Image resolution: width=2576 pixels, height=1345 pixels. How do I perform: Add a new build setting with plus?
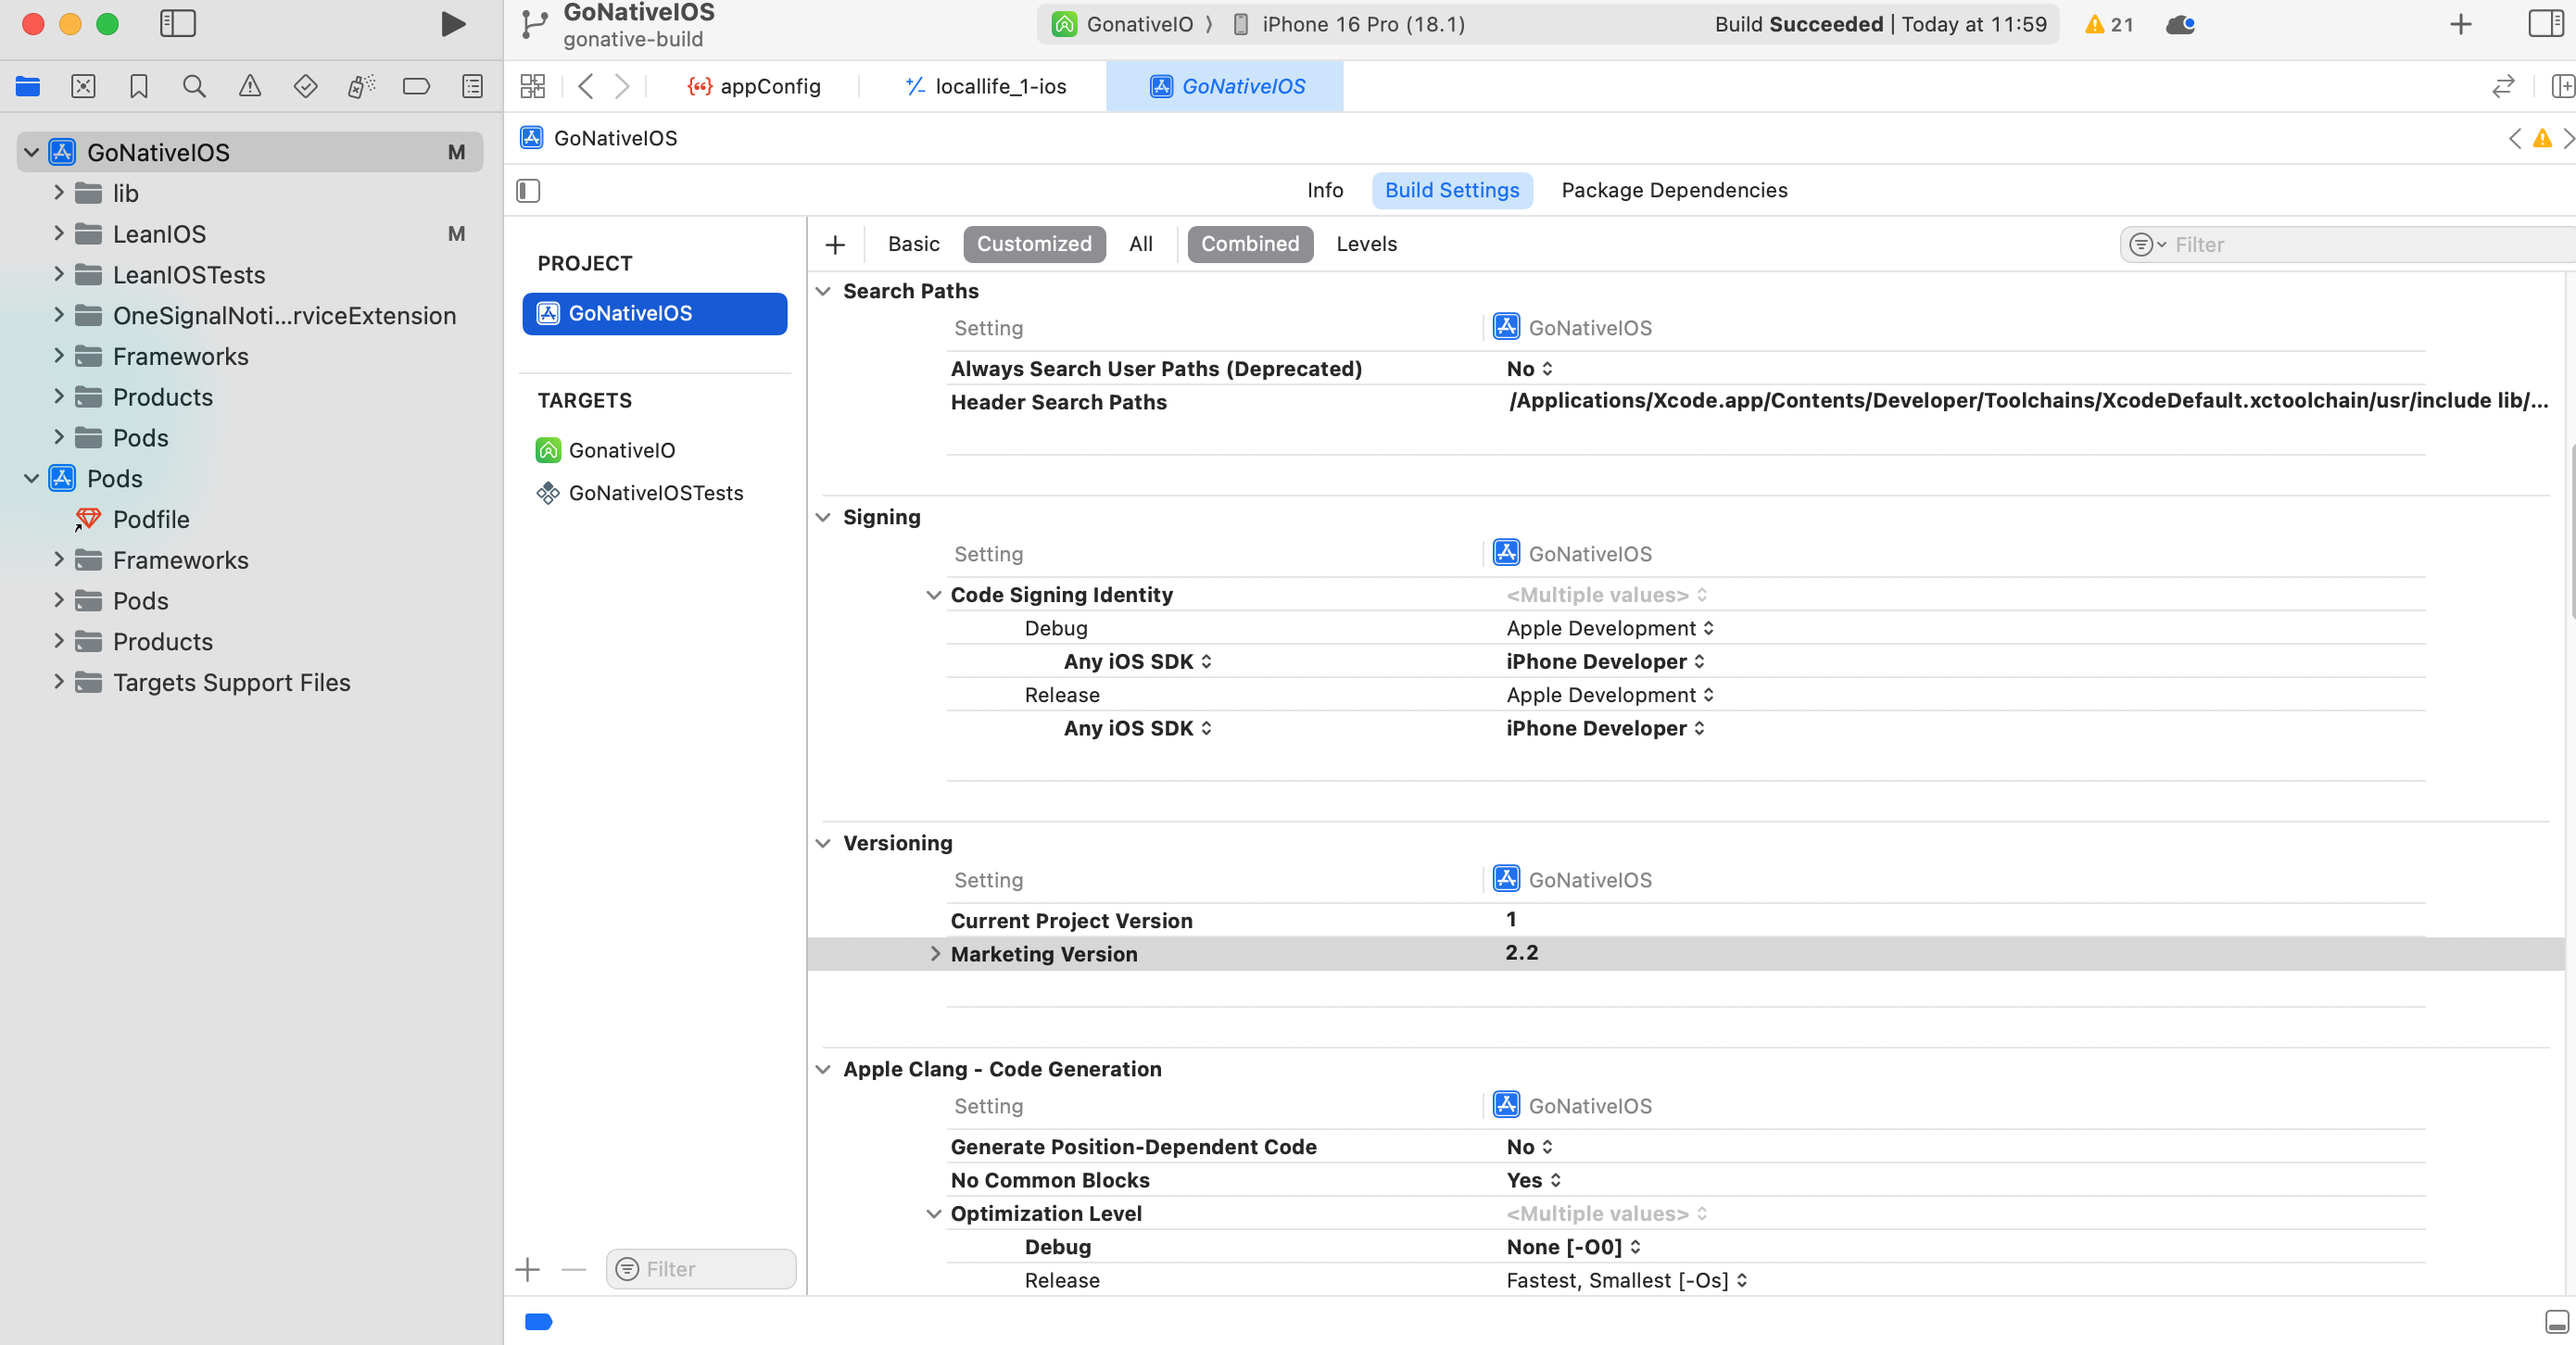(x=836, y=245)
